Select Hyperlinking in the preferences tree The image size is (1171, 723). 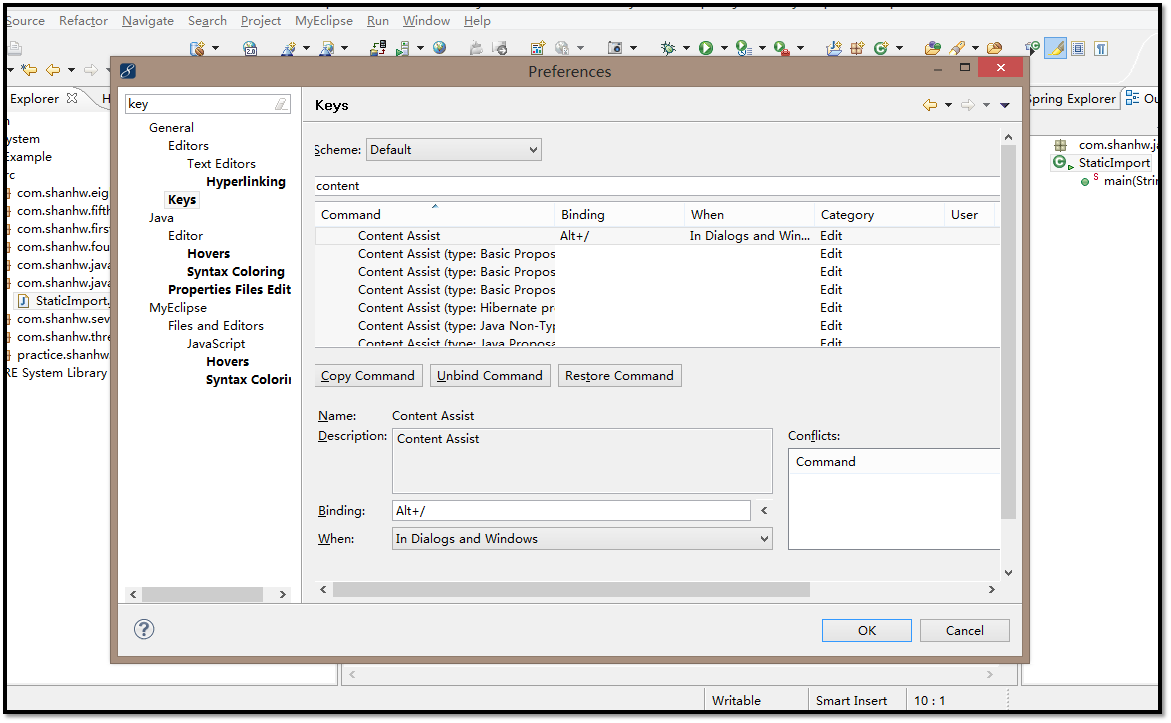[x=246, y=181]
